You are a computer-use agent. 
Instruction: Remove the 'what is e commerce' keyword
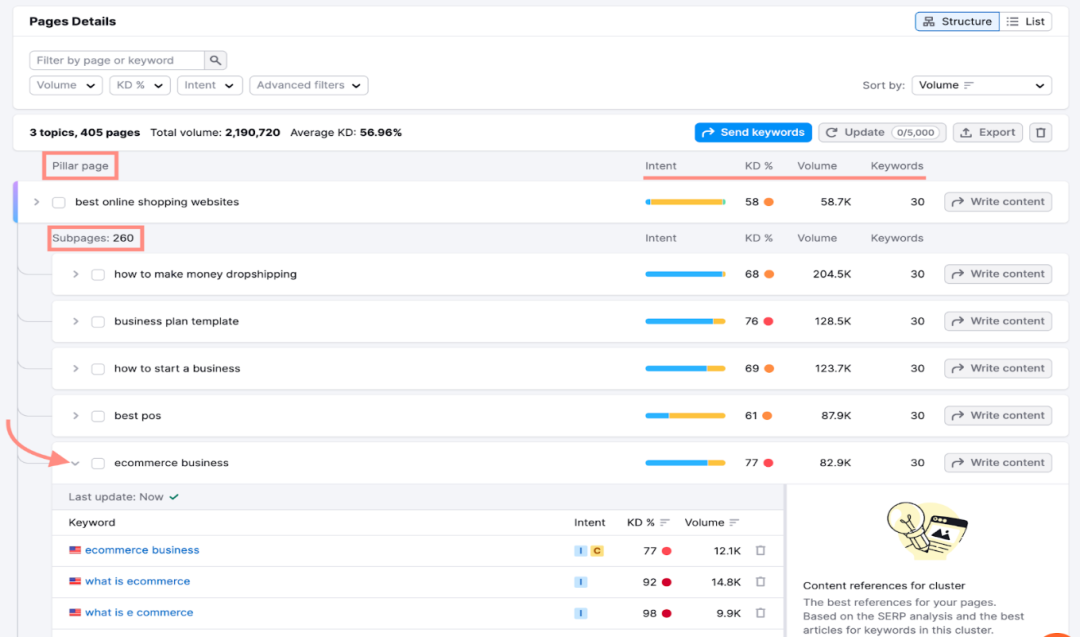point(761,612)
